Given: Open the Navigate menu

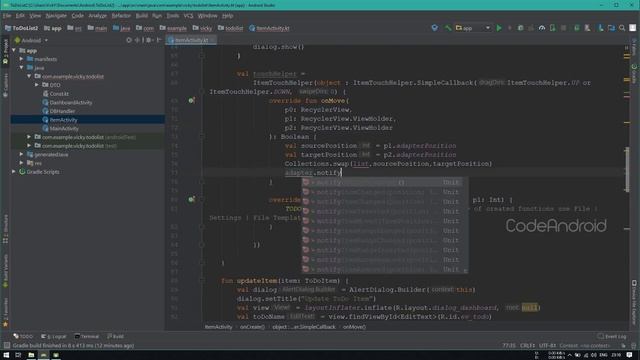Looking at the screenshot, I should point(56,16).
